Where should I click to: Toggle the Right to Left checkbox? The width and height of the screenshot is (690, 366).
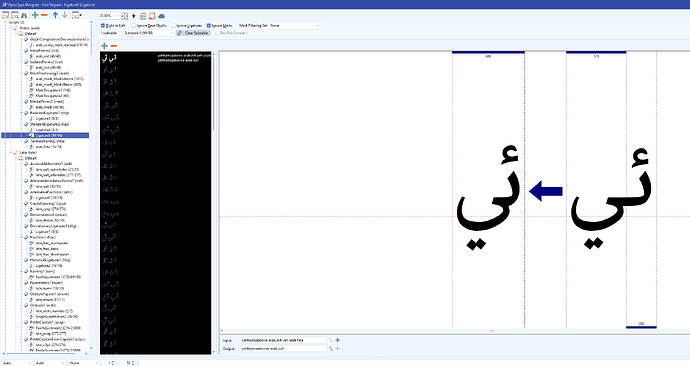(103, 26)
